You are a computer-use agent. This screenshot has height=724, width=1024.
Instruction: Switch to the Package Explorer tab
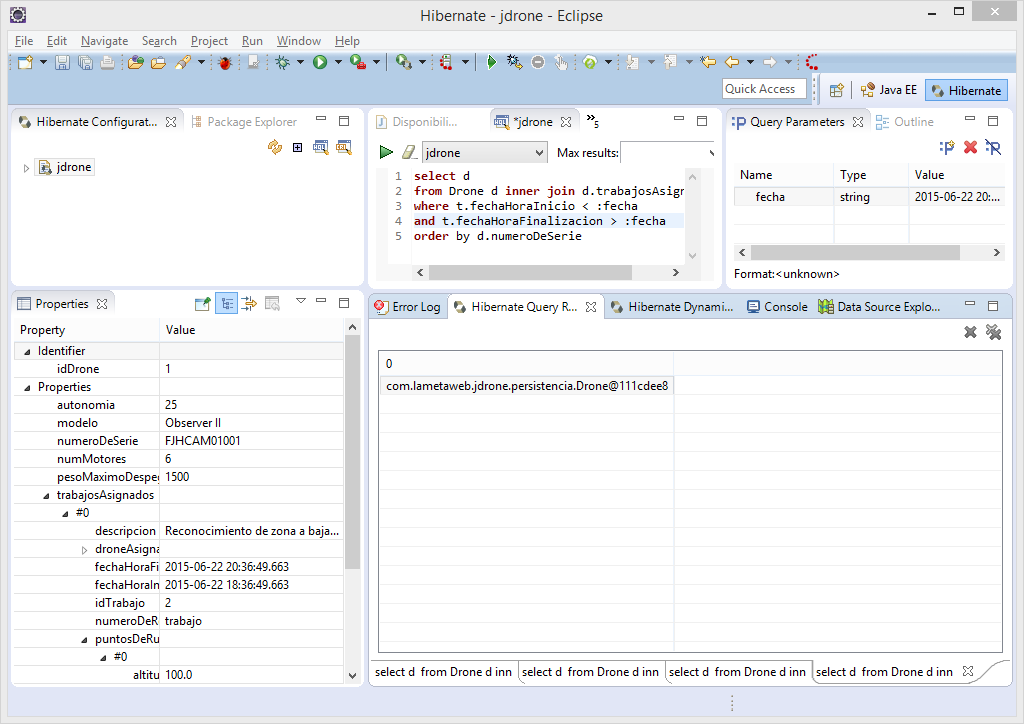244,121
